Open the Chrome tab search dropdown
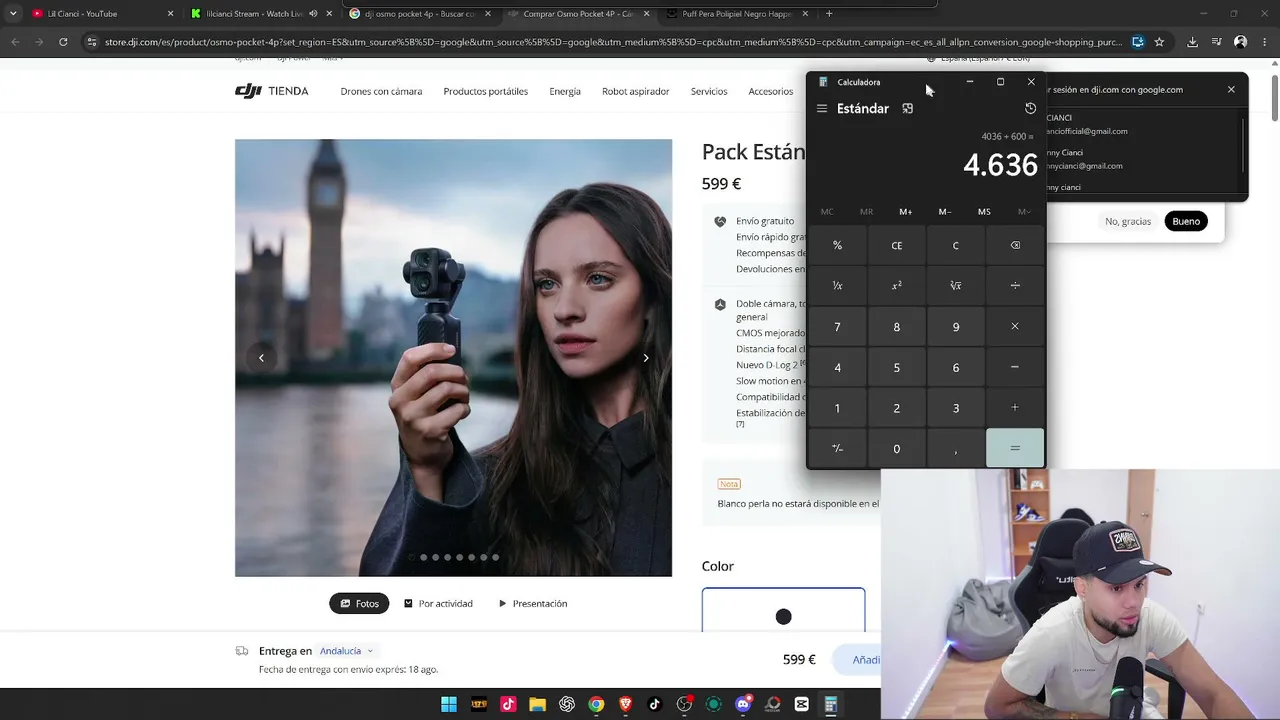This screenshot has height=720, width=1280. click(13, 14)
